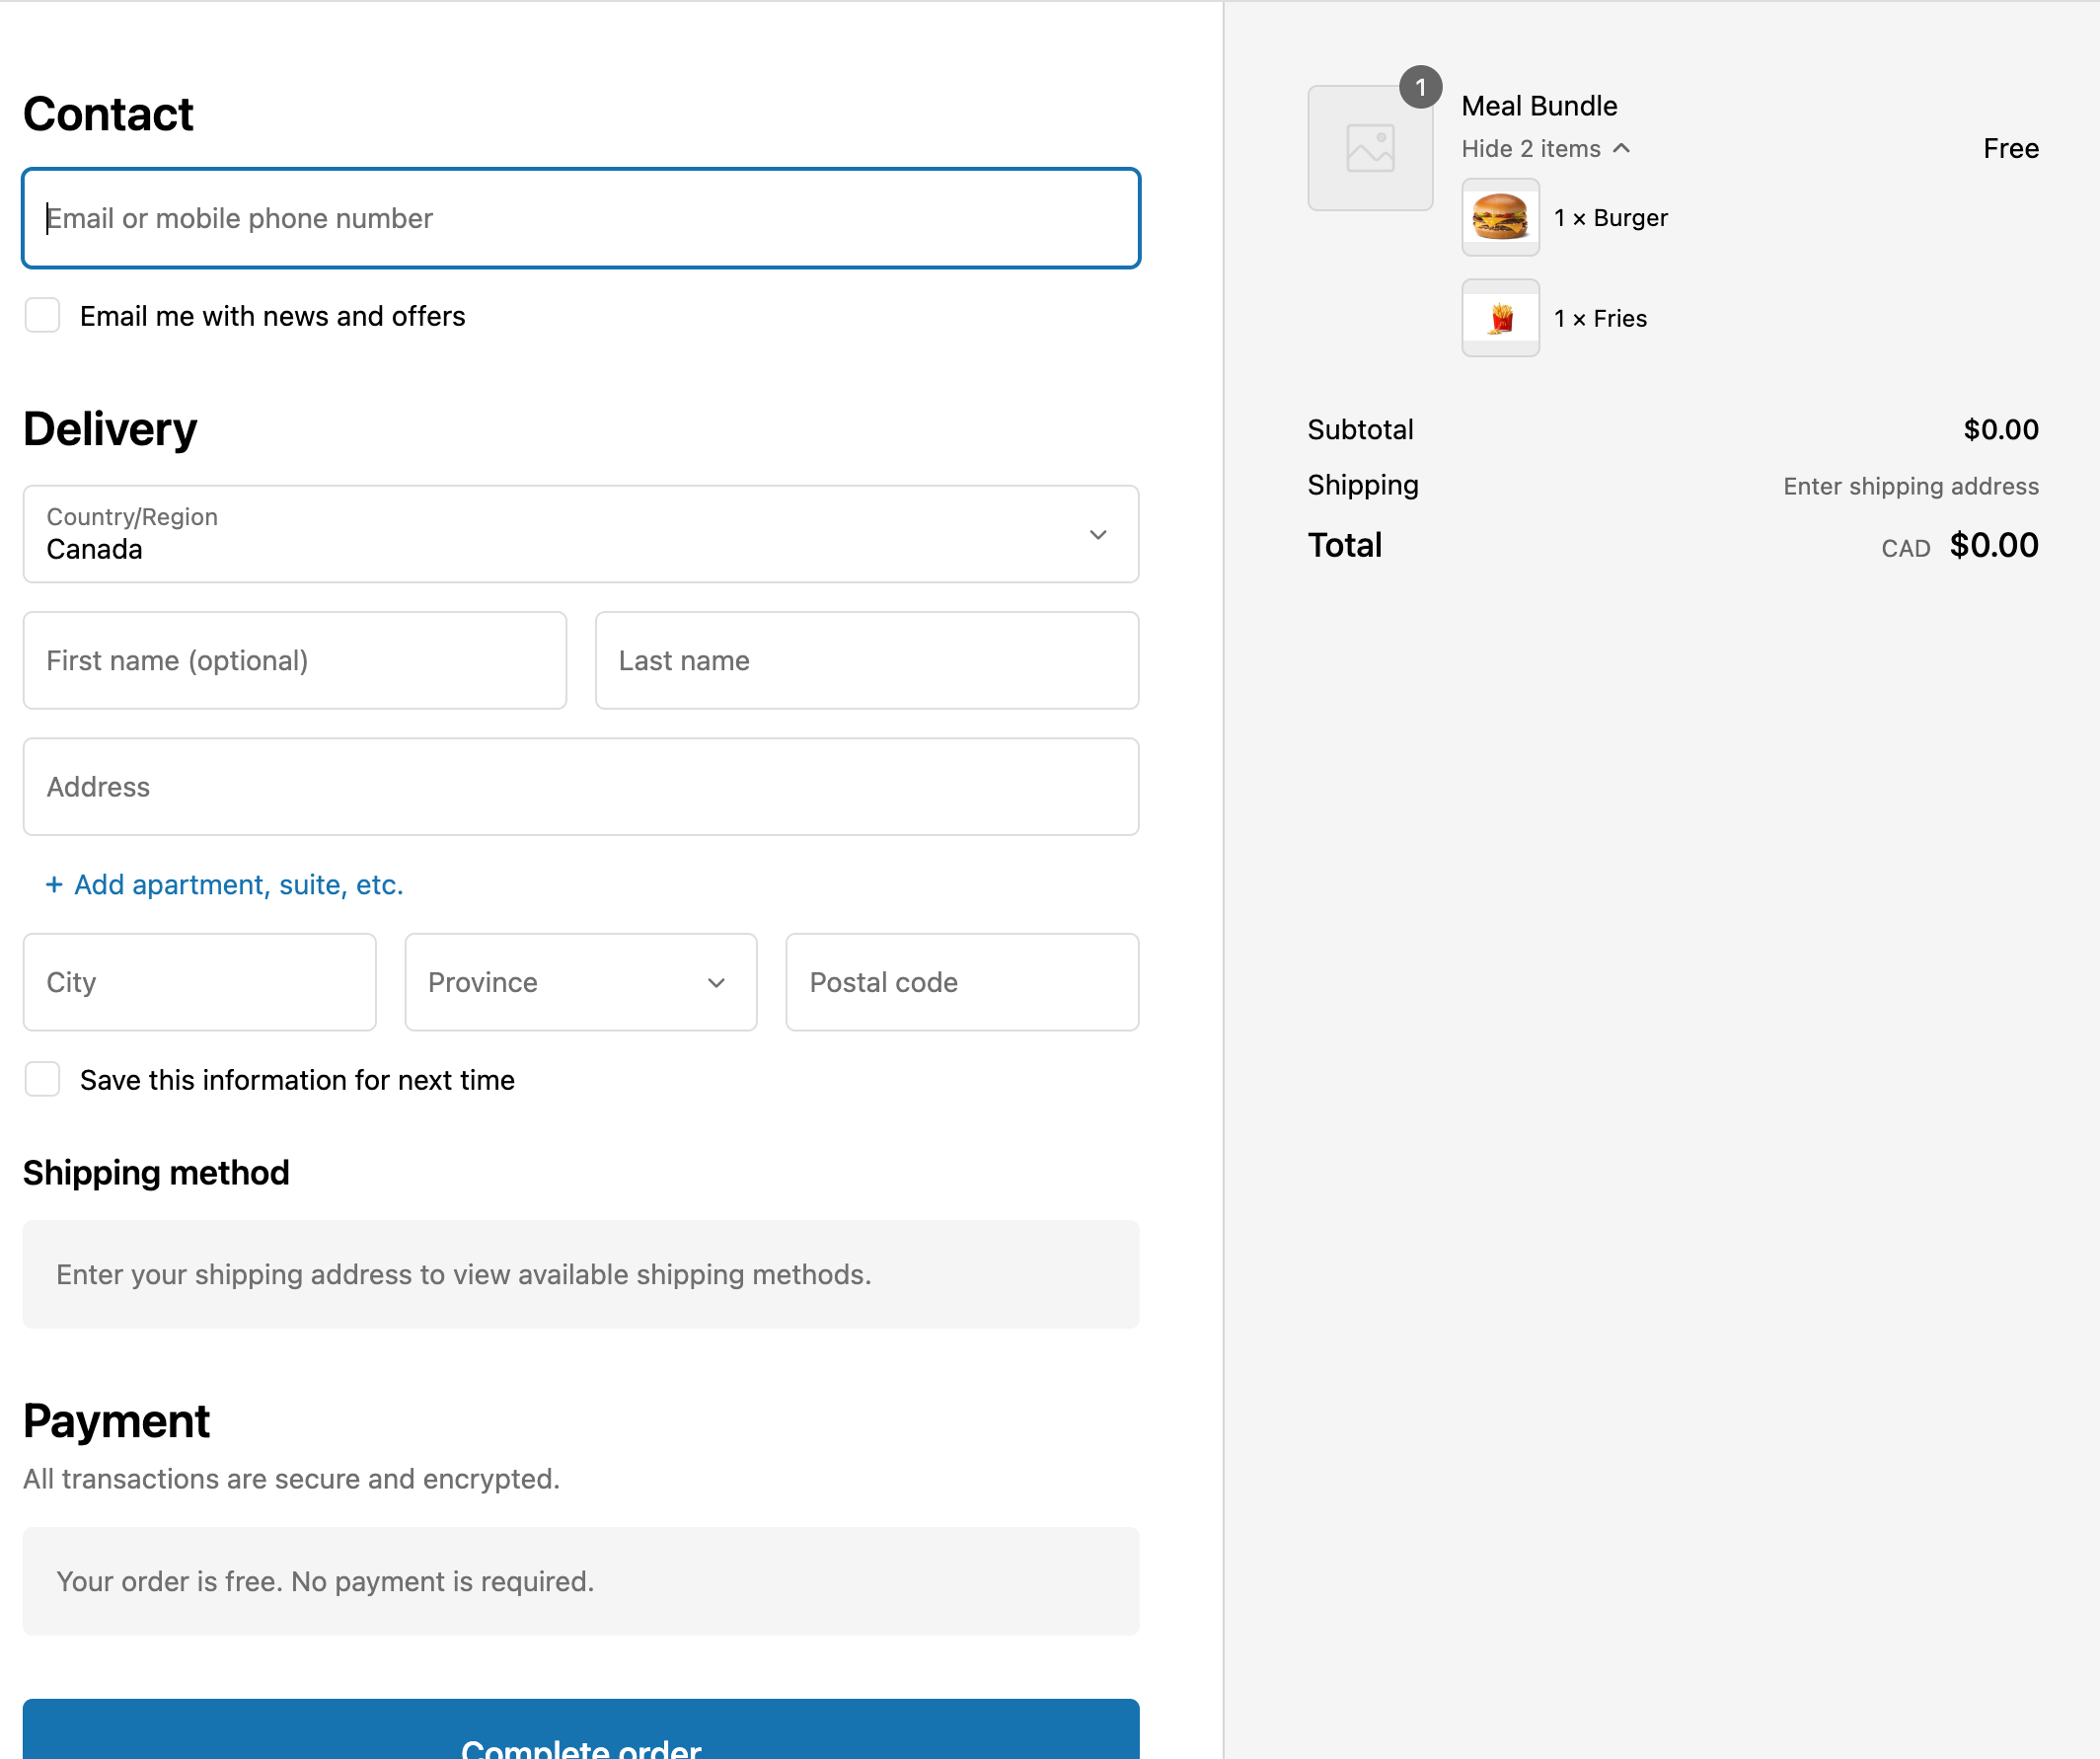This screenshot has width=2100, height=1759.
Task: Collapse bundle with Hide 2 items
Action: (x=1546, y=149)
